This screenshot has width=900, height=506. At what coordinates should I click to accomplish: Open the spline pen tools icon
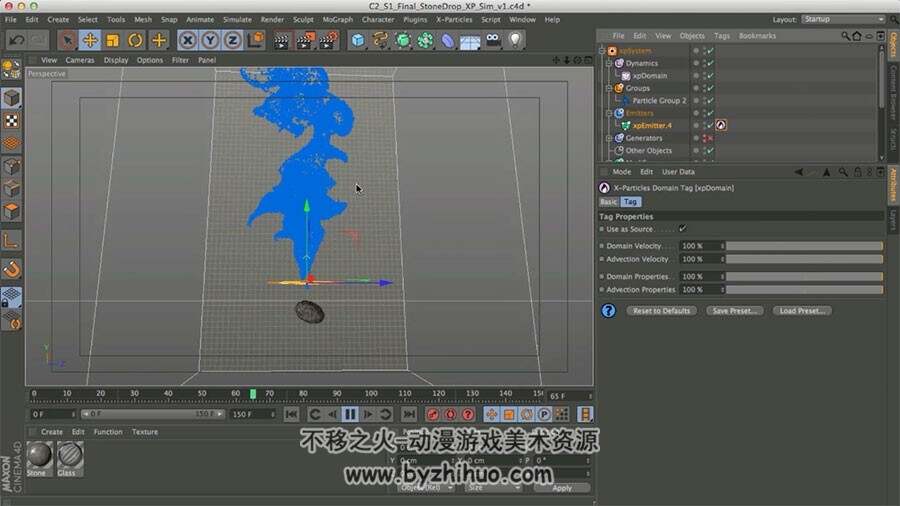coord(381,40)
